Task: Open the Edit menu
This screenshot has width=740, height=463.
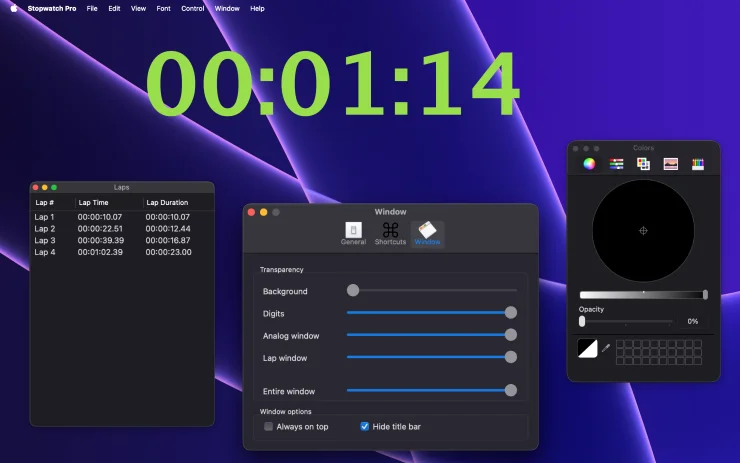Action: tap(114, 8)
